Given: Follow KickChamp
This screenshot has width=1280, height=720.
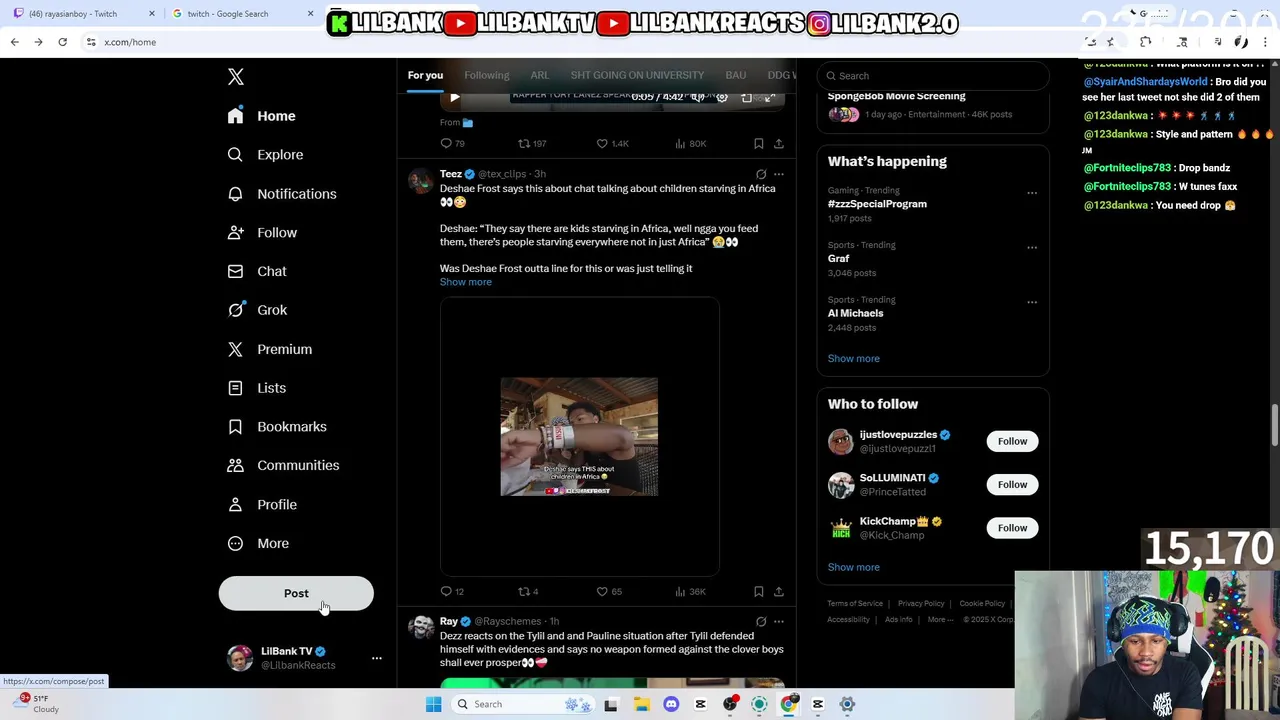Looking at the screenshot, I should pos(1012,528).
